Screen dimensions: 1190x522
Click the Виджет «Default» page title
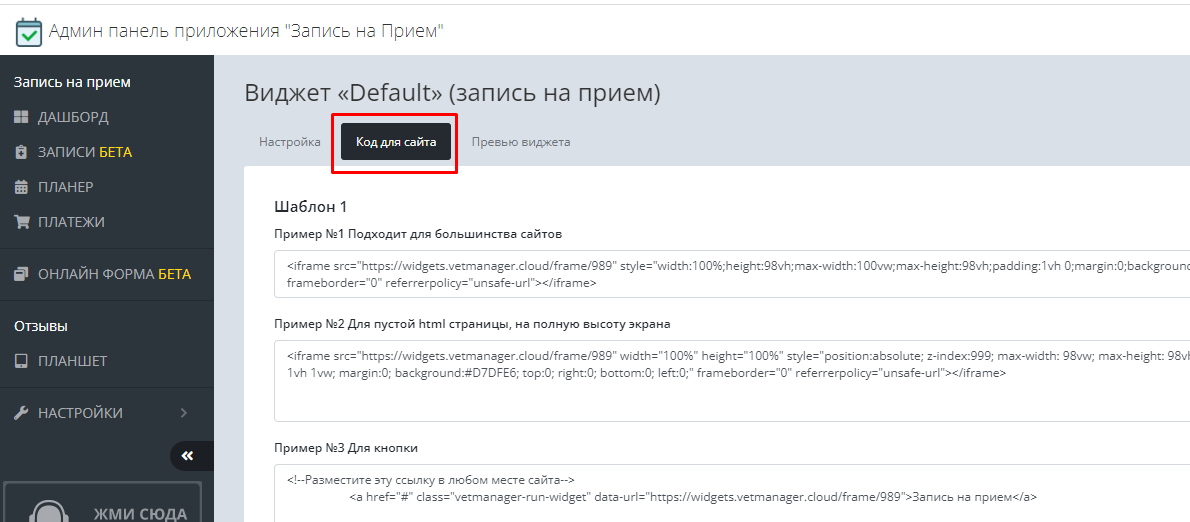[x=452, y=93]
